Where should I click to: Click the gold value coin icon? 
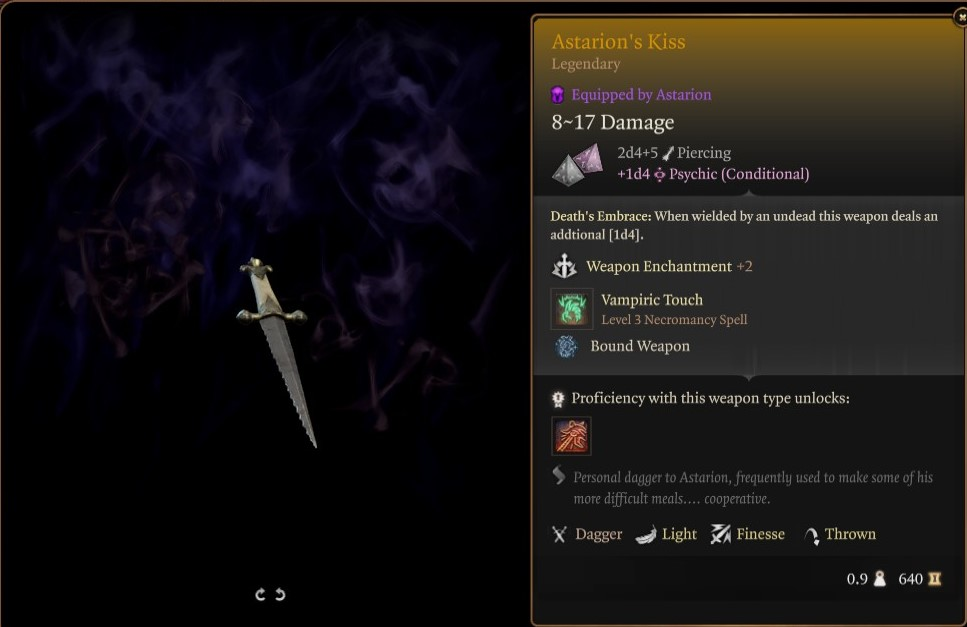935,579
